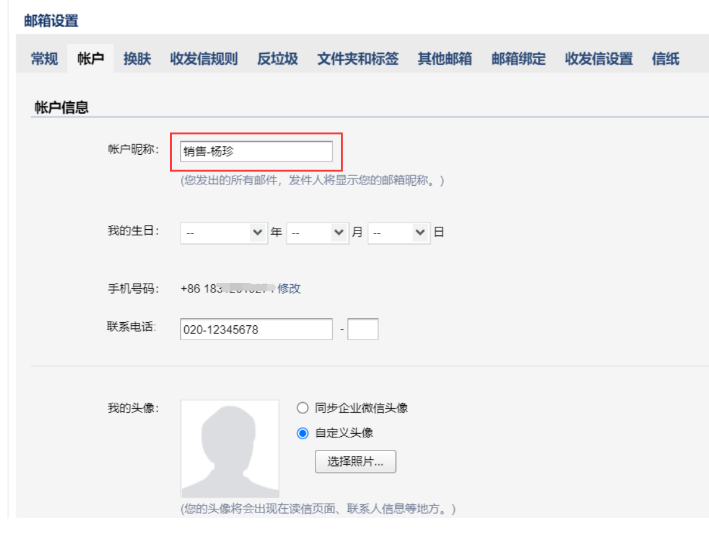
Task: Open the birthday month dropdown
Action: point(316,233)
